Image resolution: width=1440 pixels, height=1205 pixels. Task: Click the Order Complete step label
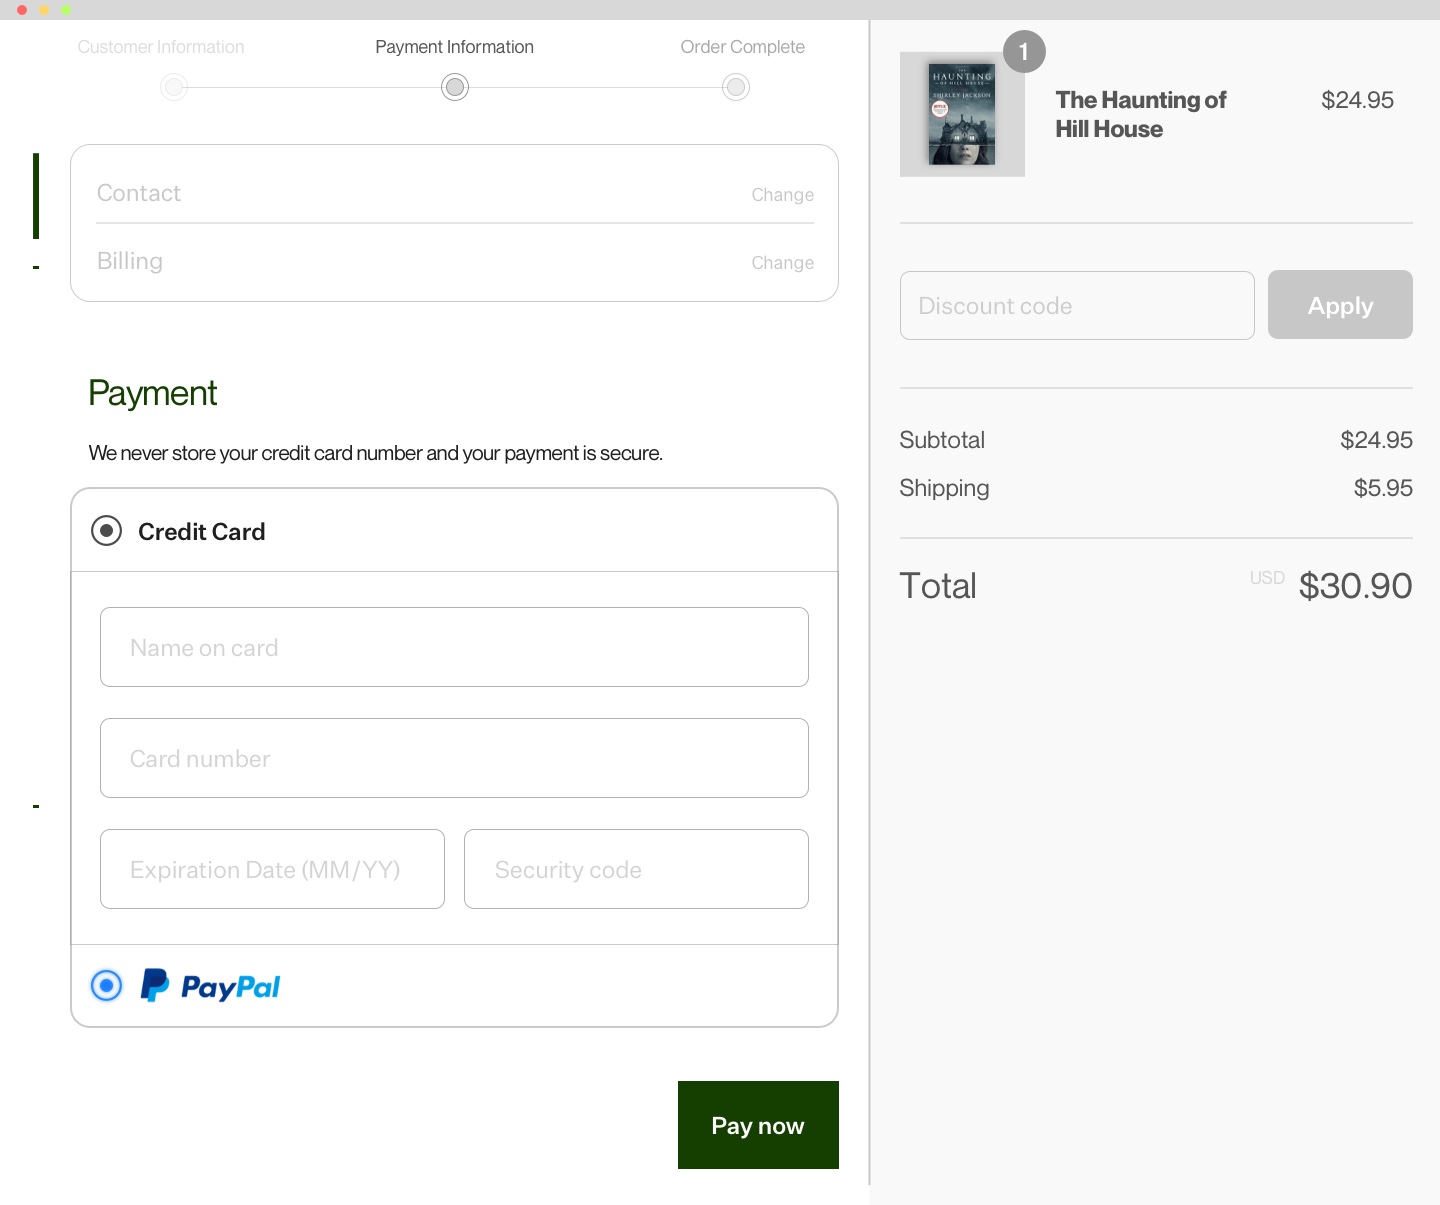click(x=742, y=47)
